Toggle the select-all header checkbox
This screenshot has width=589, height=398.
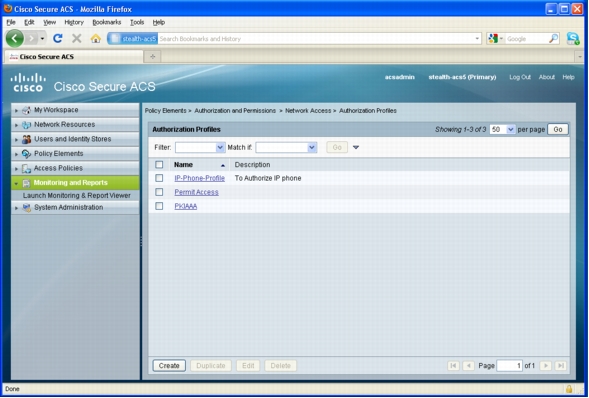pyautogui.click(x=159, y=165)
